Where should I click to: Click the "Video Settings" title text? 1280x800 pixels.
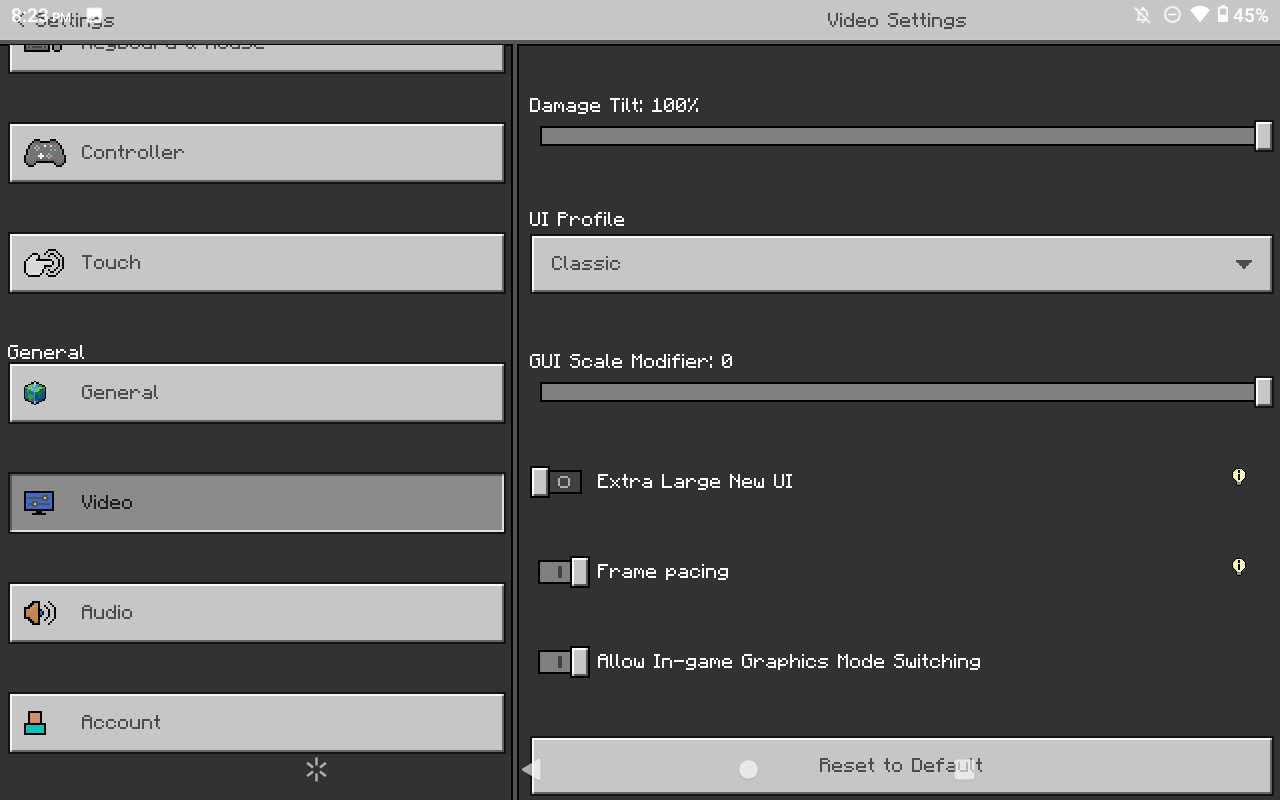tap(897, 20)
